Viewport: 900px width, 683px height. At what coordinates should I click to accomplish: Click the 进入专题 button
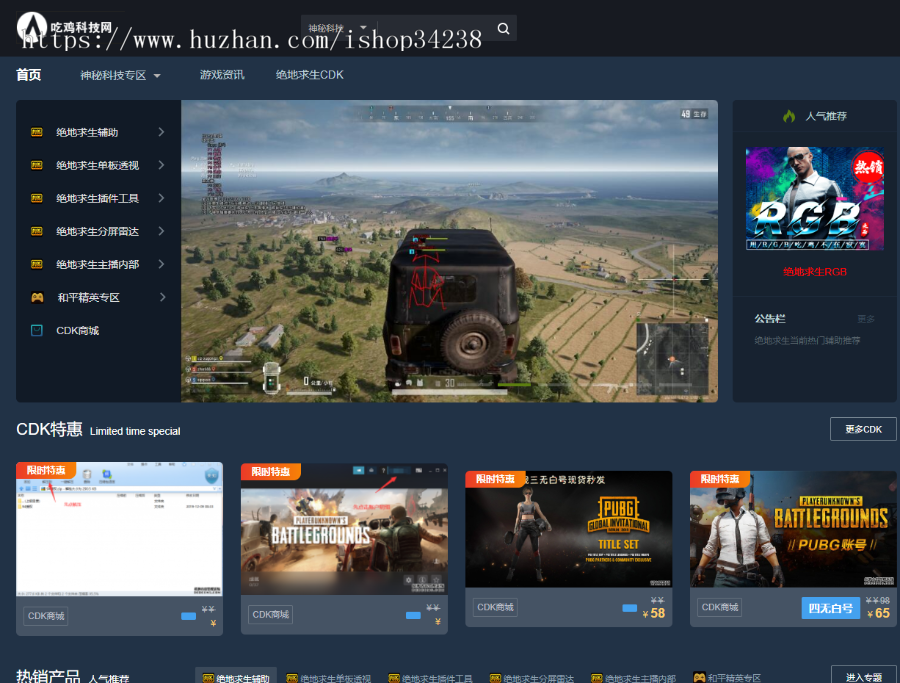point(864,676)
